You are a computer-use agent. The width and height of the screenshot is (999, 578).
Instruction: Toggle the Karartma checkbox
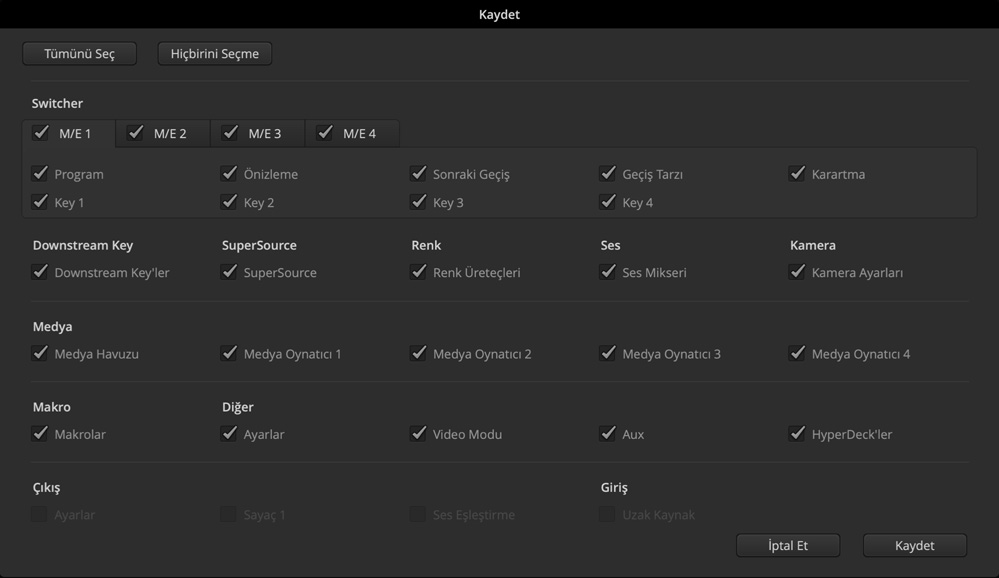(797, 174)
